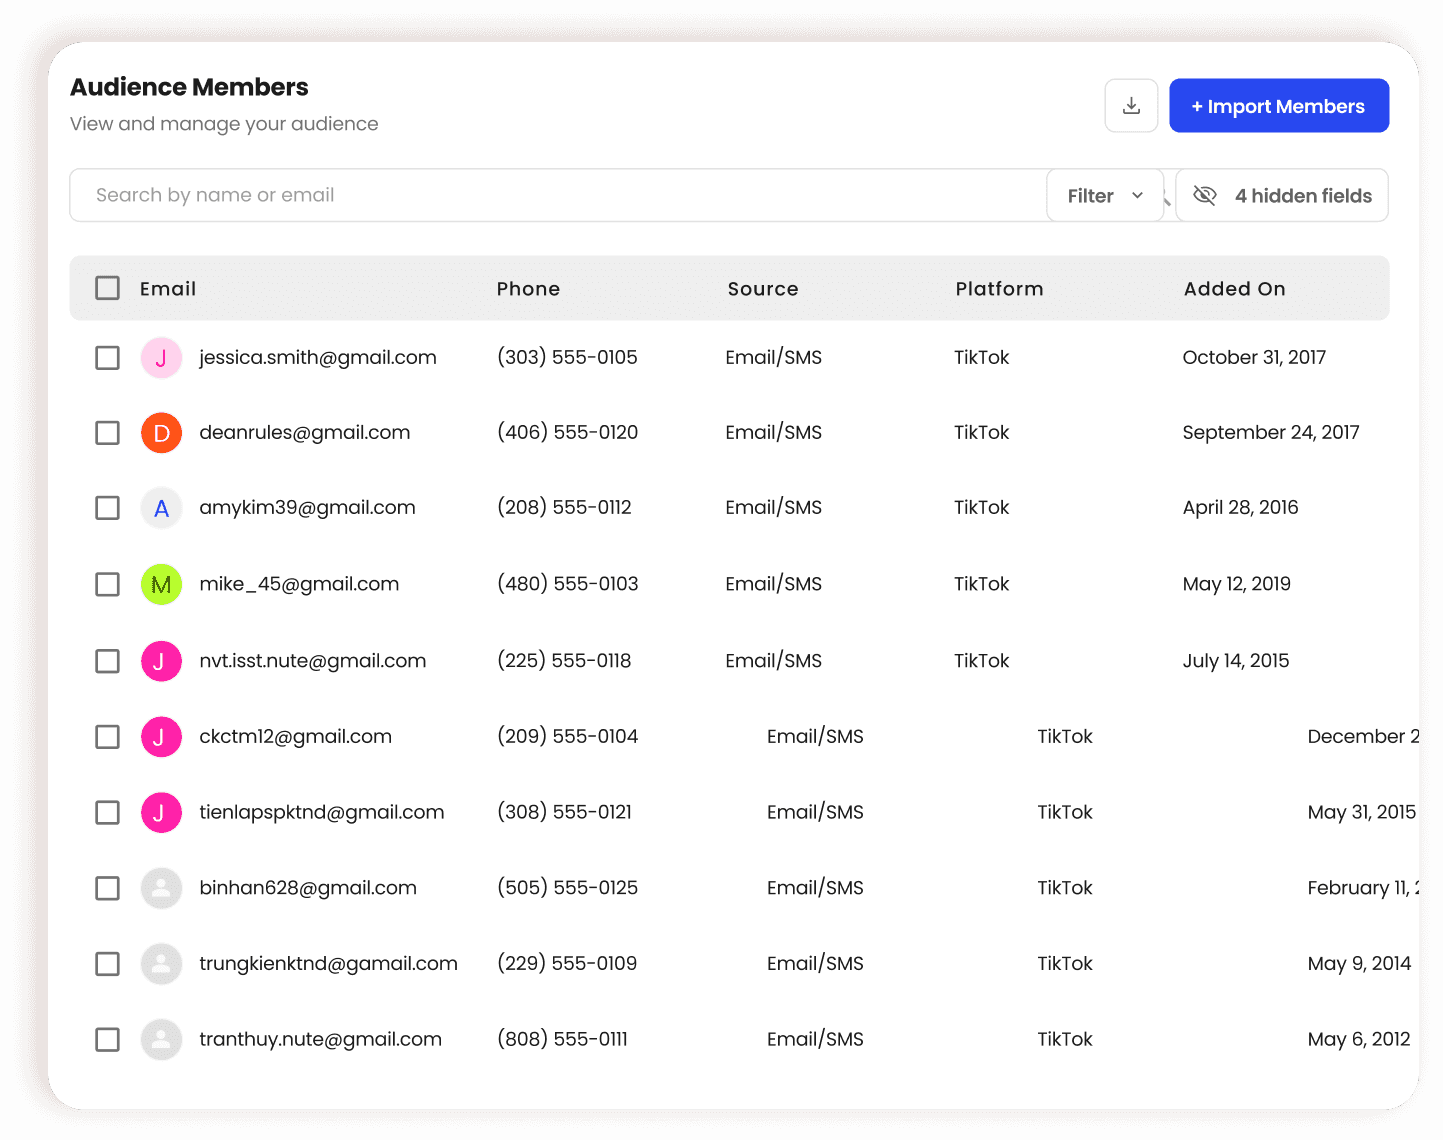Open the nvt.isst.nute@gmail.com email entry

(x=312, y=661)
